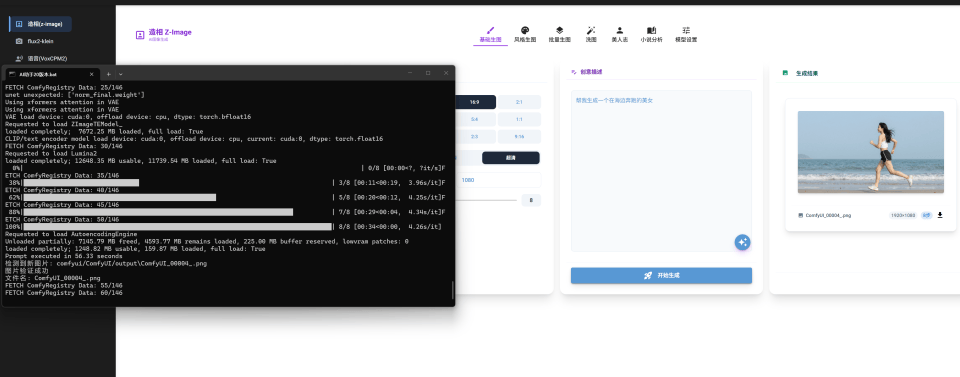
Task: Select the 9:16 aspect ratio
Action: tap(519, 136)
